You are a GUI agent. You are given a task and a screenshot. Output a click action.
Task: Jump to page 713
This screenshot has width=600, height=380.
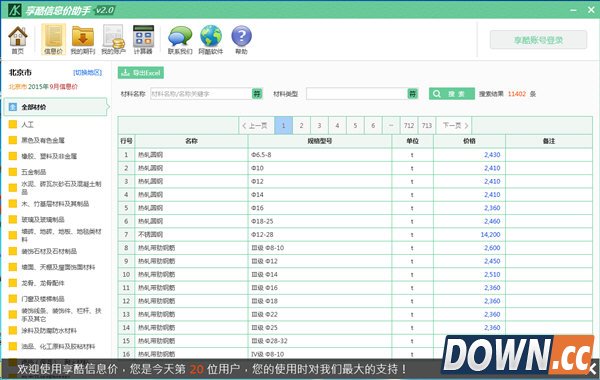tap(427, 126)
